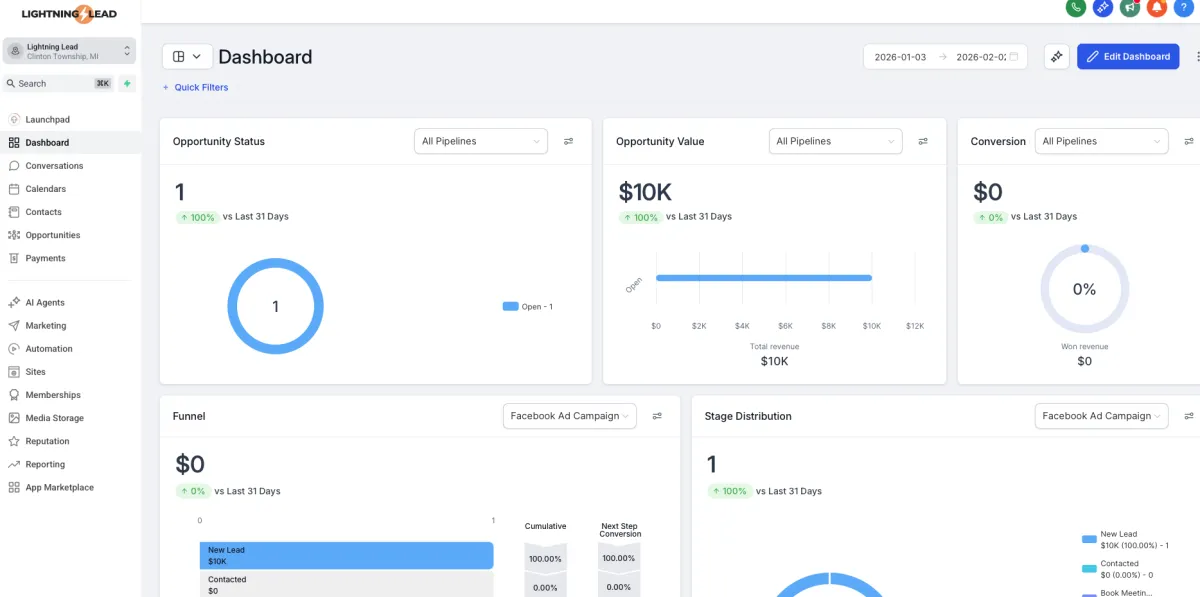Open Opportunity Value filter settings icon

(x=923, y=141)
